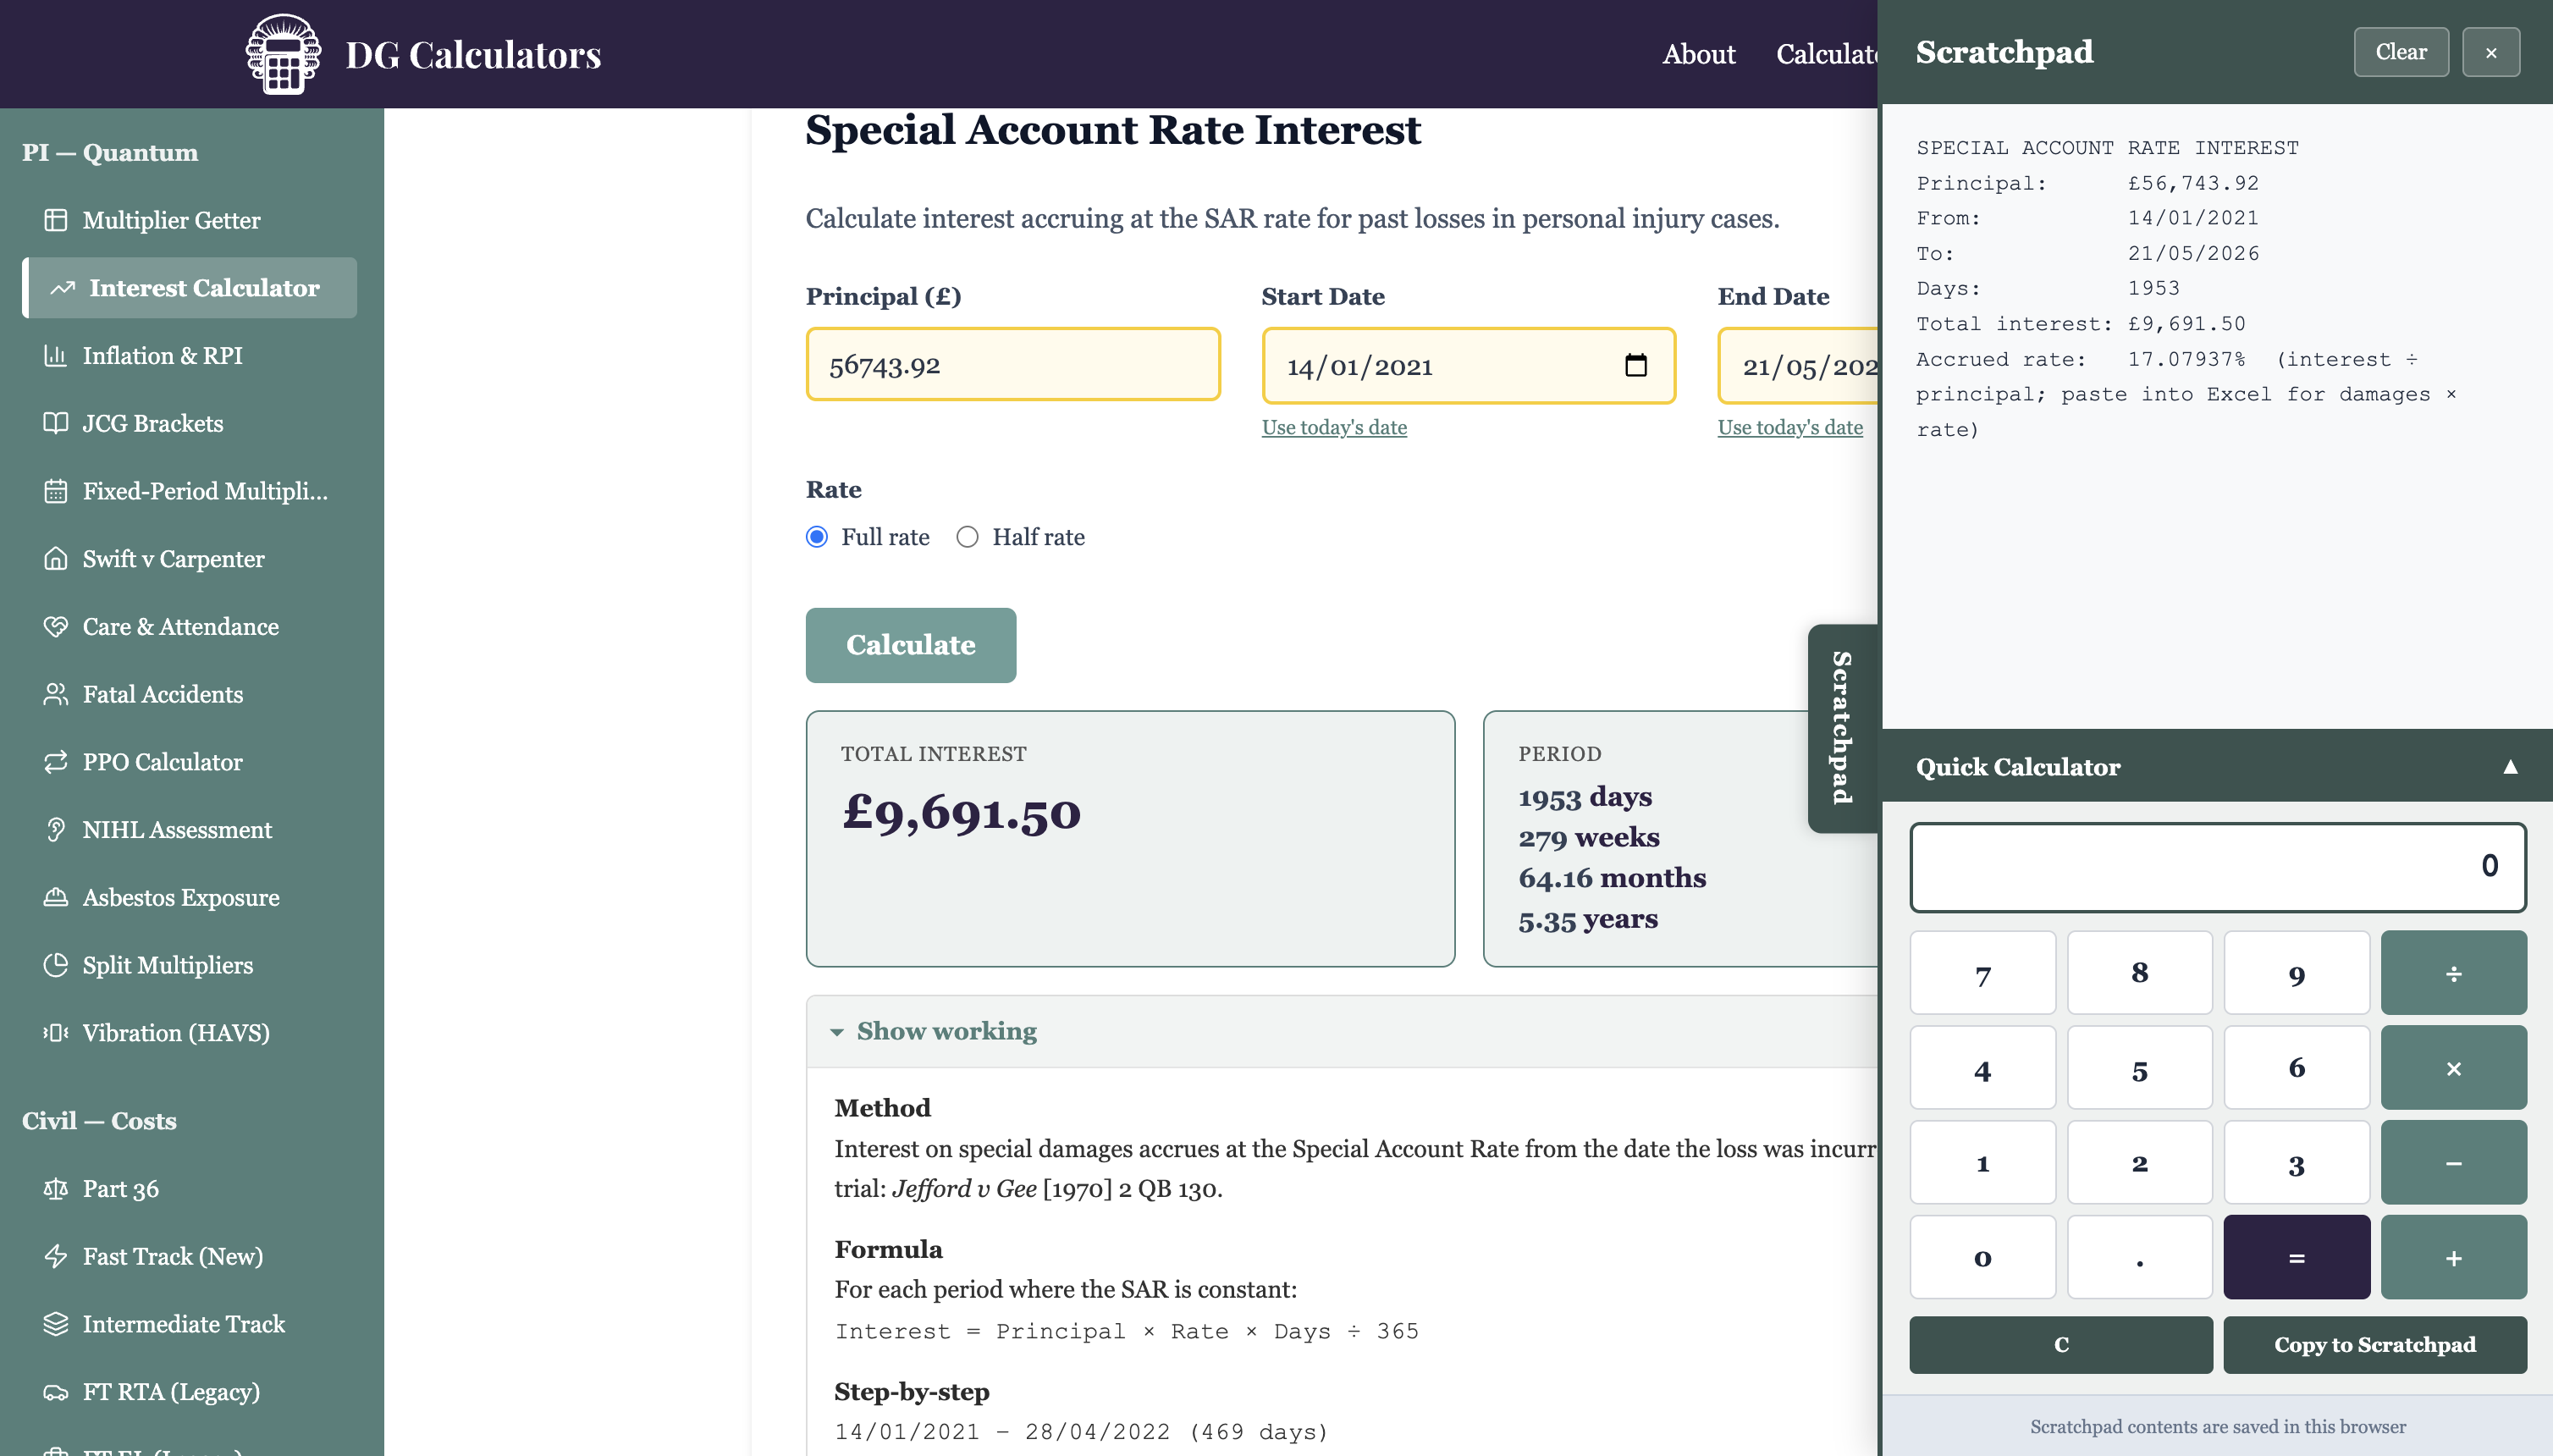Screen dimensions: 2553x1456
Task: Open Multiplier Getter table icon
Action: click(56, 220)
